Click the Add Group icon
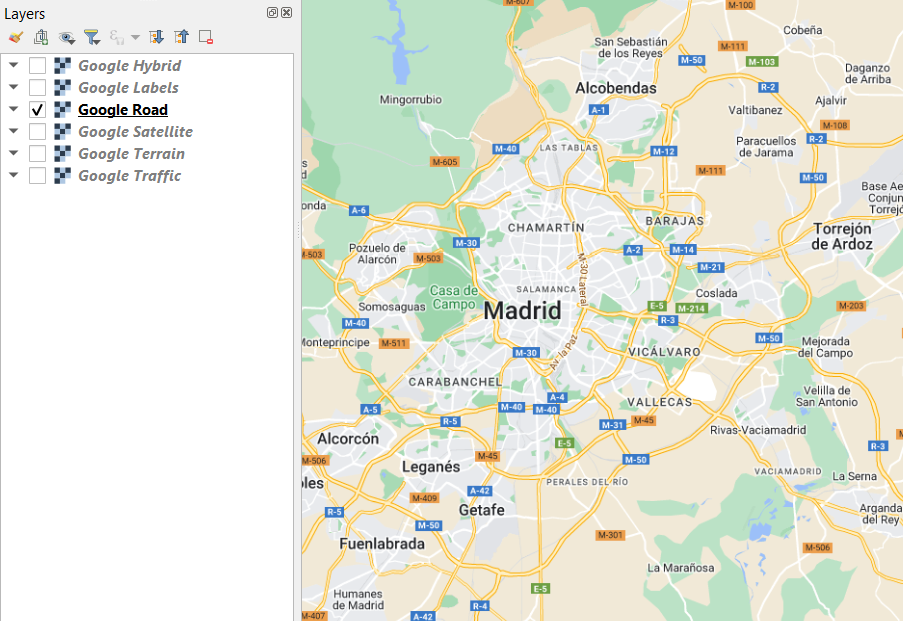The width and height of the screenshot is (903, 621). pos(41,37)
